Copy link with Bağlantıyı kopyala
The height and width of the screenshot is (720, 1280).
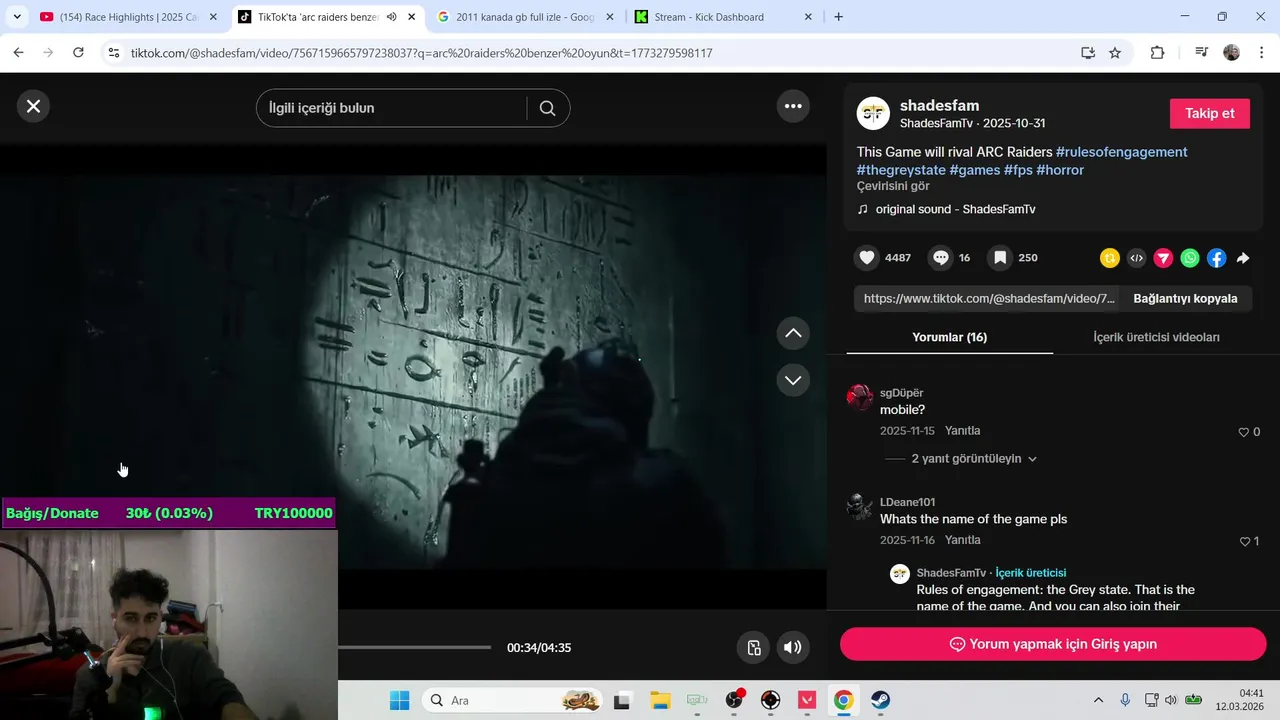coord(1185,298)
